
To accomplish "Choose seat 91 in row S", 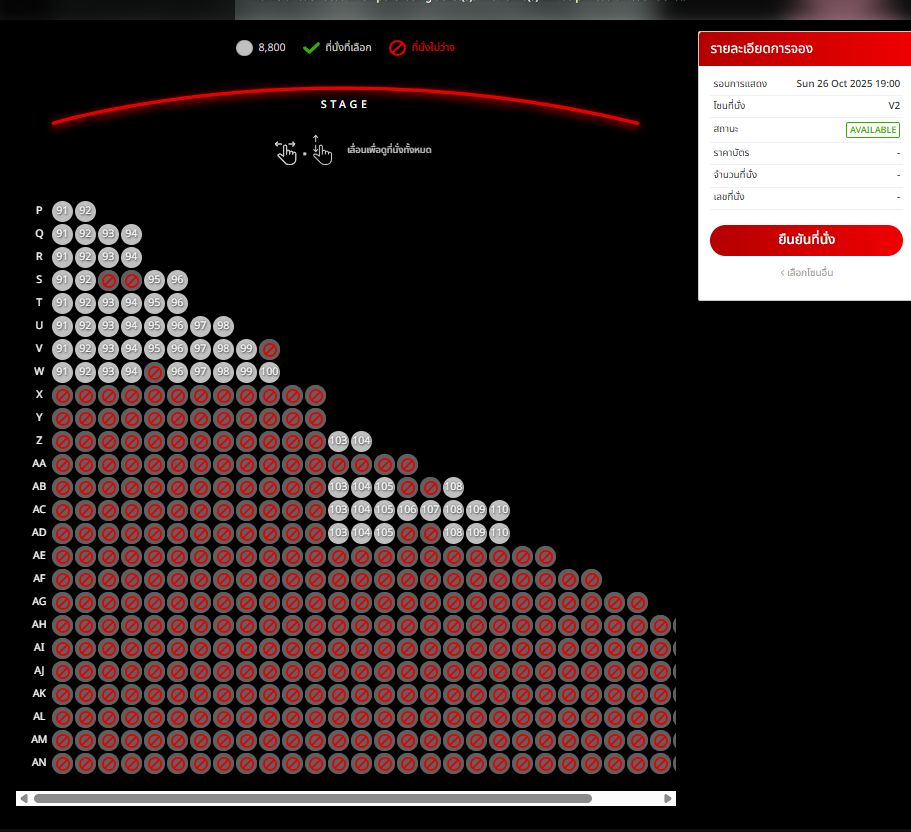I will (62, 280).
